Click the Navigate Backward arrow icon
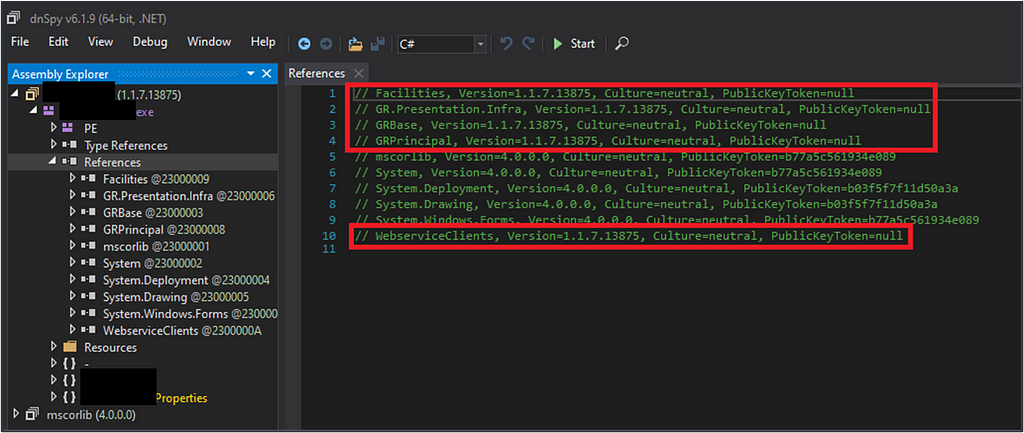 click(304, 44)
